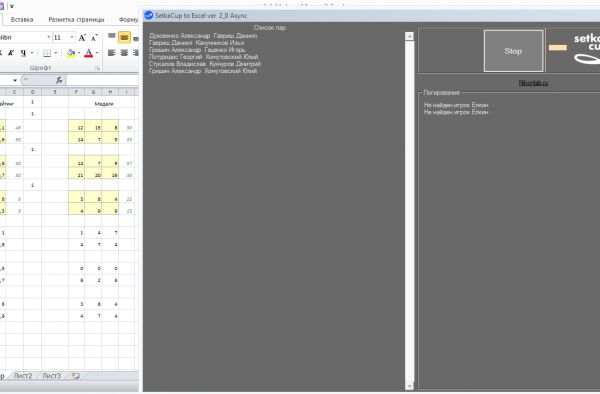
Task: Expand the fill color dropdown arrow
Action: point(79,53)
